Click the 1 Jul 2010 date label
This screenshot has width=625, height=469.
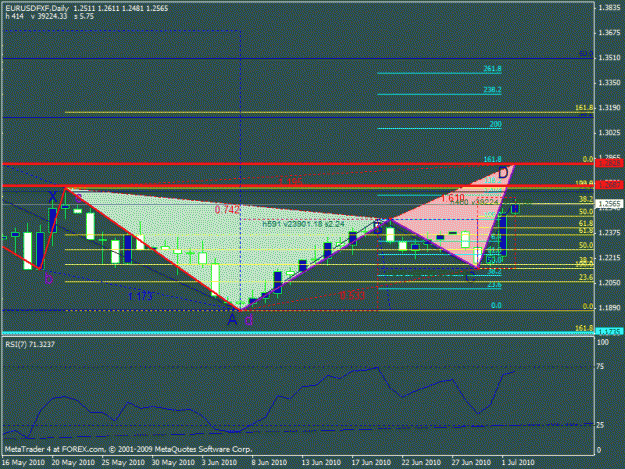point(518,462)
